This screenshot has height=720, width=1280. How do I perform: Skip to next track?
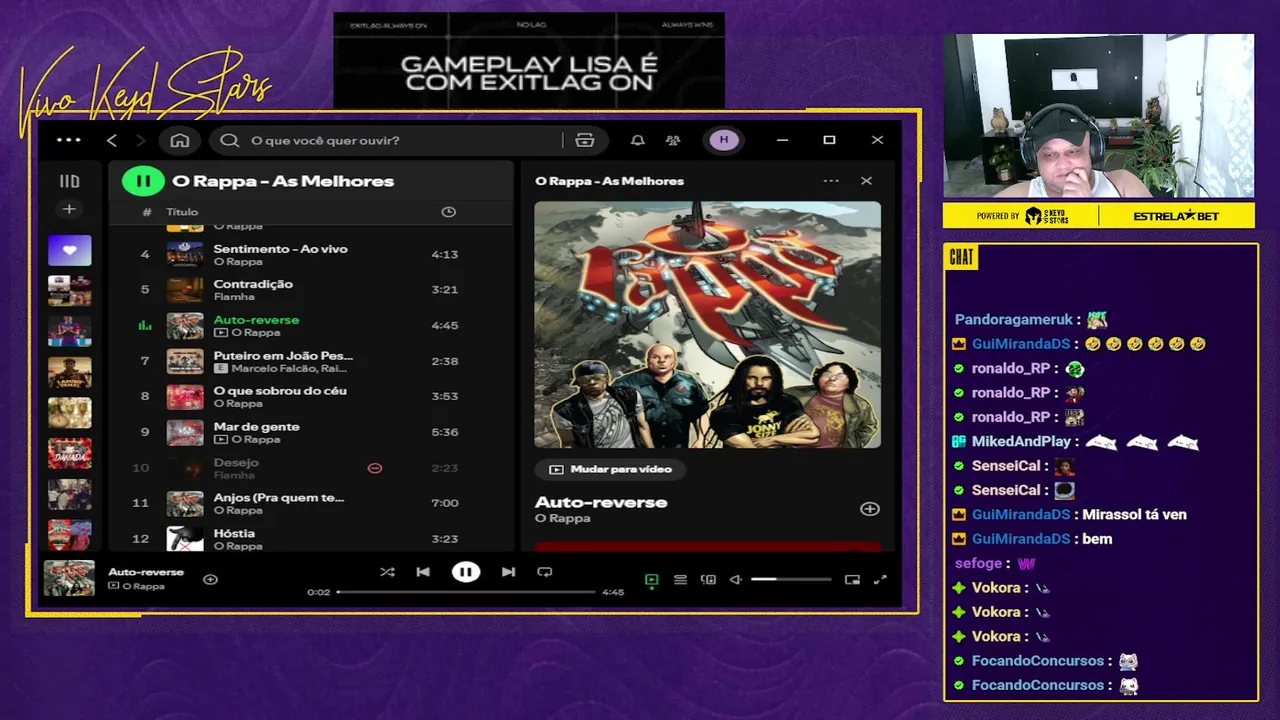pyautogui.click(x=508, y=572)
